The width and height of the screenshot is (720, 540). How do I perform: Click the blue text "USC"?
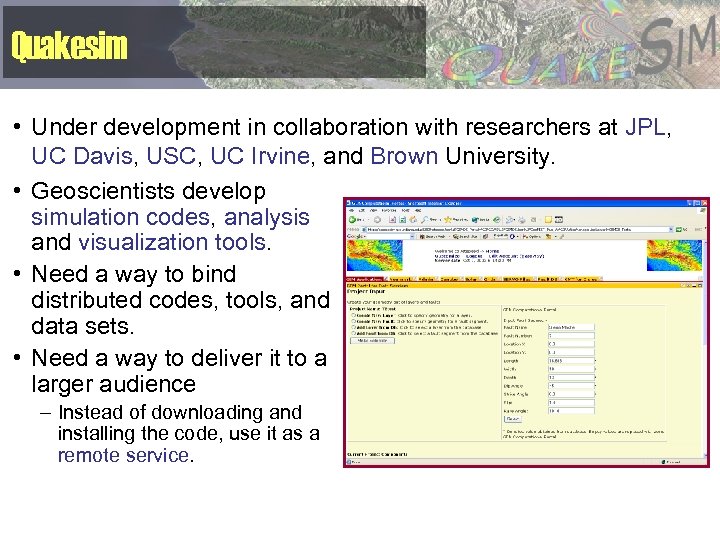pos(171,156)
